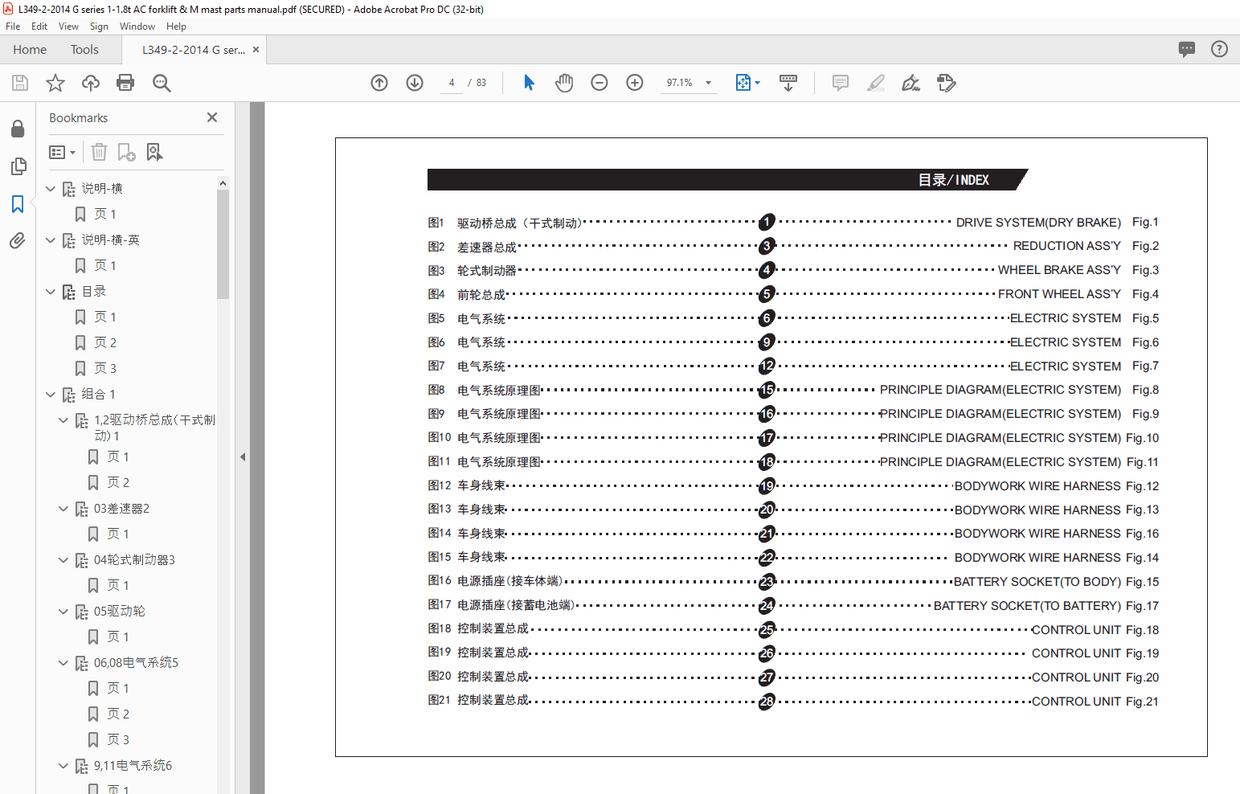Image resolution: width=1240 pixels, height=794 pixels.
Task: Click the Print file icon
Action: coord(125,83)
